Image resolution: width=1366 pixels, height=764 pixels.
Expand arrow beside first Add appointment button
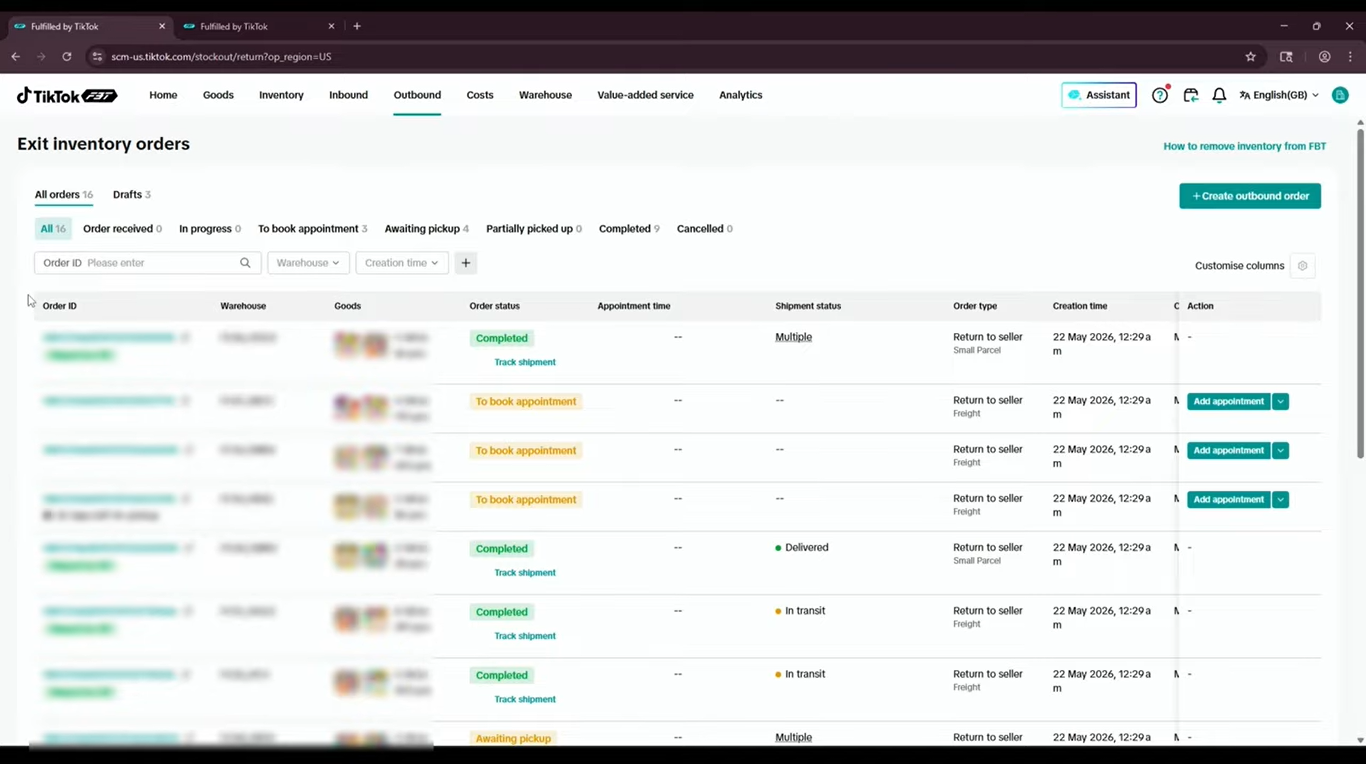[1280, 401]
